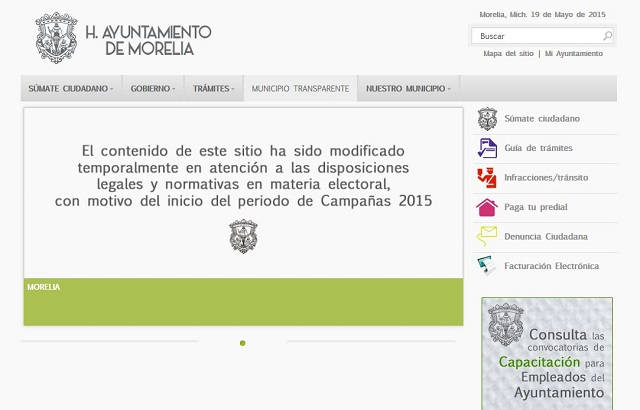
Task: Click the Súmate ciudadano crest icon
Action: point(487,119)
